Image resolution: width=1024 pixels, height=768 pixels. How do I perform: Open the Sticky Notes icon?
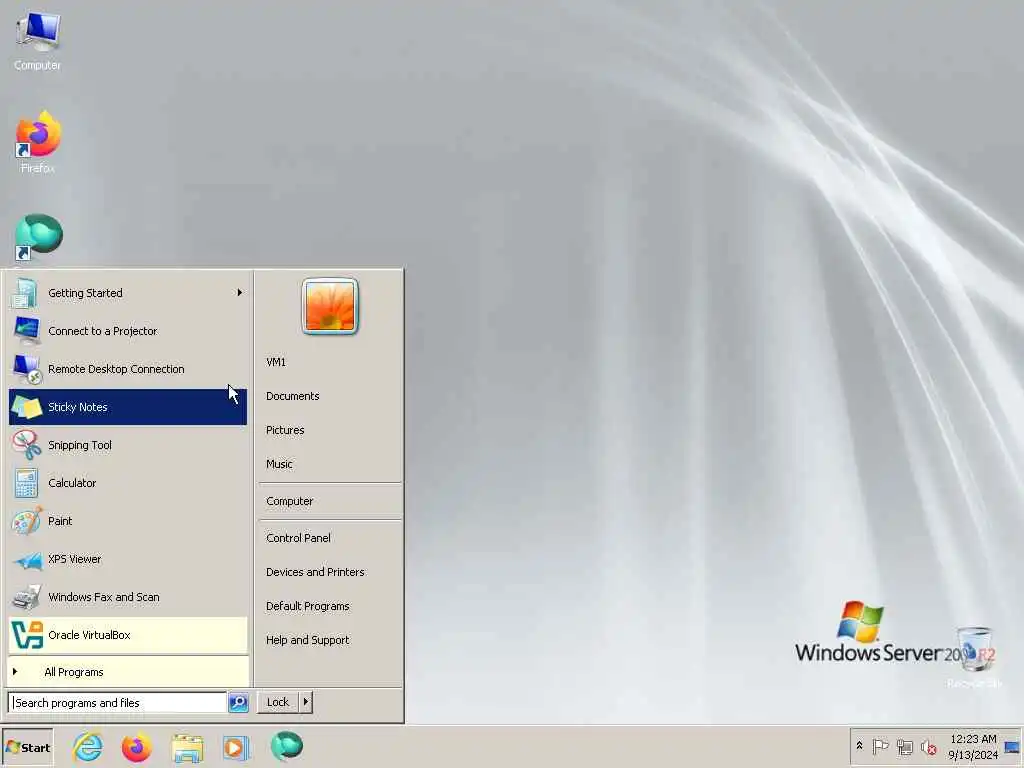click(27, 407)
